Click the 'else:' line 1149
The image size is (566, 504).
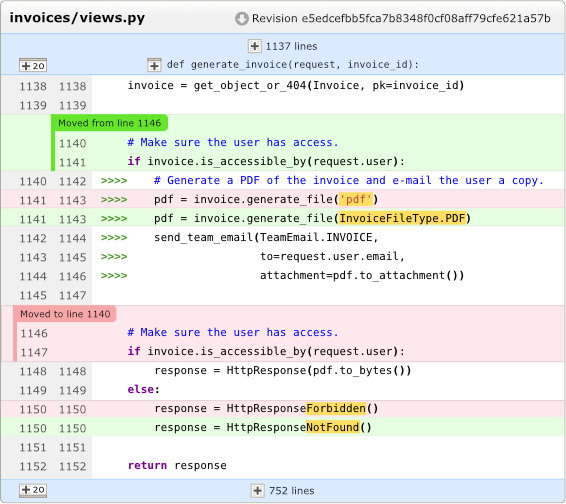(143, 390)
